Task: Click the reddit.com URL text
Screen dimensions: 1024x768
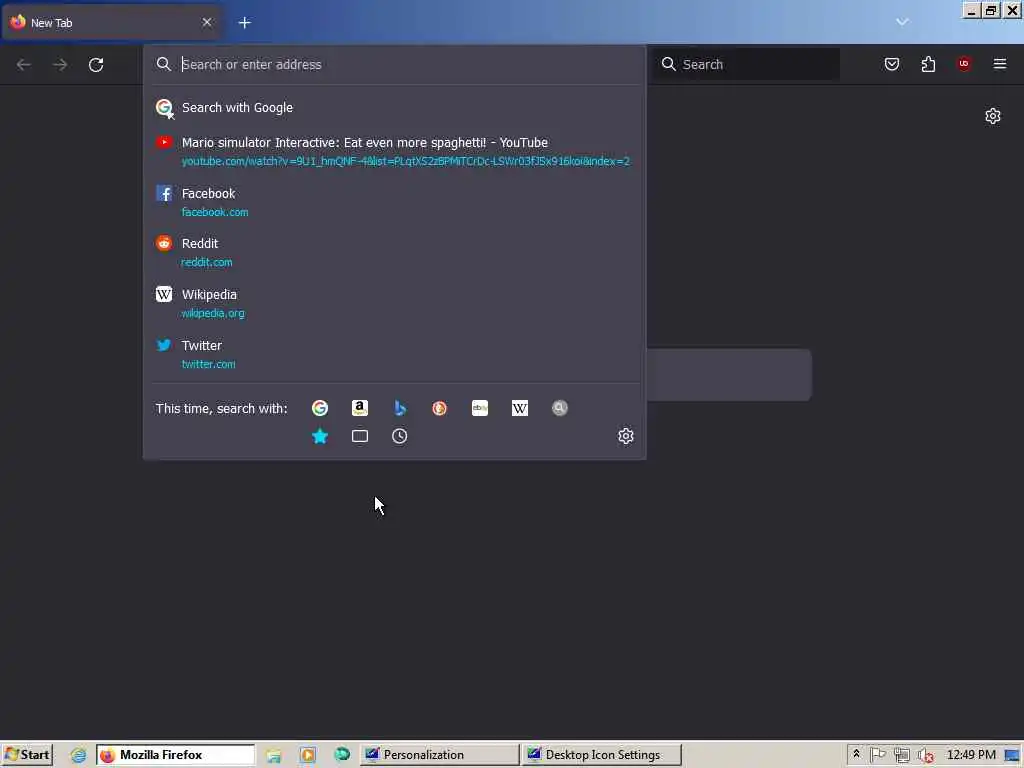Action: [207, 263]
